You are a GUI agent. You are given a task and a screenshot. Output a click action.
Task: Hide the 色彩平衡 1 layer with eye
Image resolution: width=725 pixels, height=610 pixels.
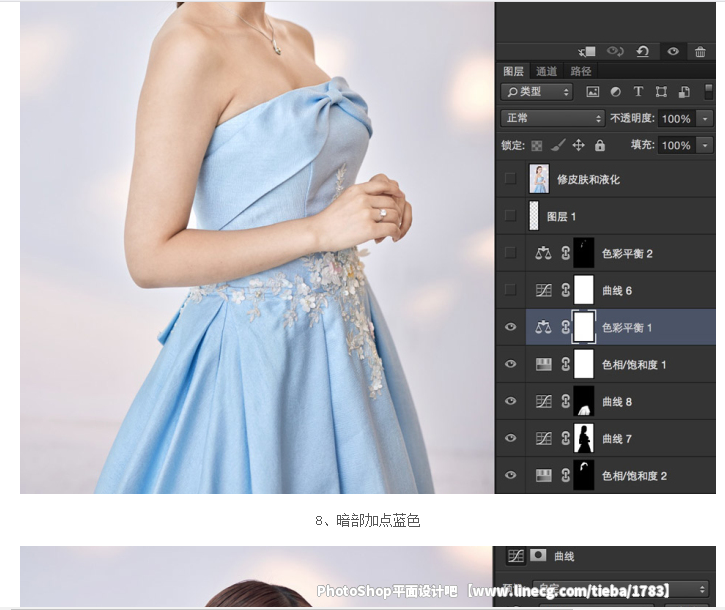[510, 327]
